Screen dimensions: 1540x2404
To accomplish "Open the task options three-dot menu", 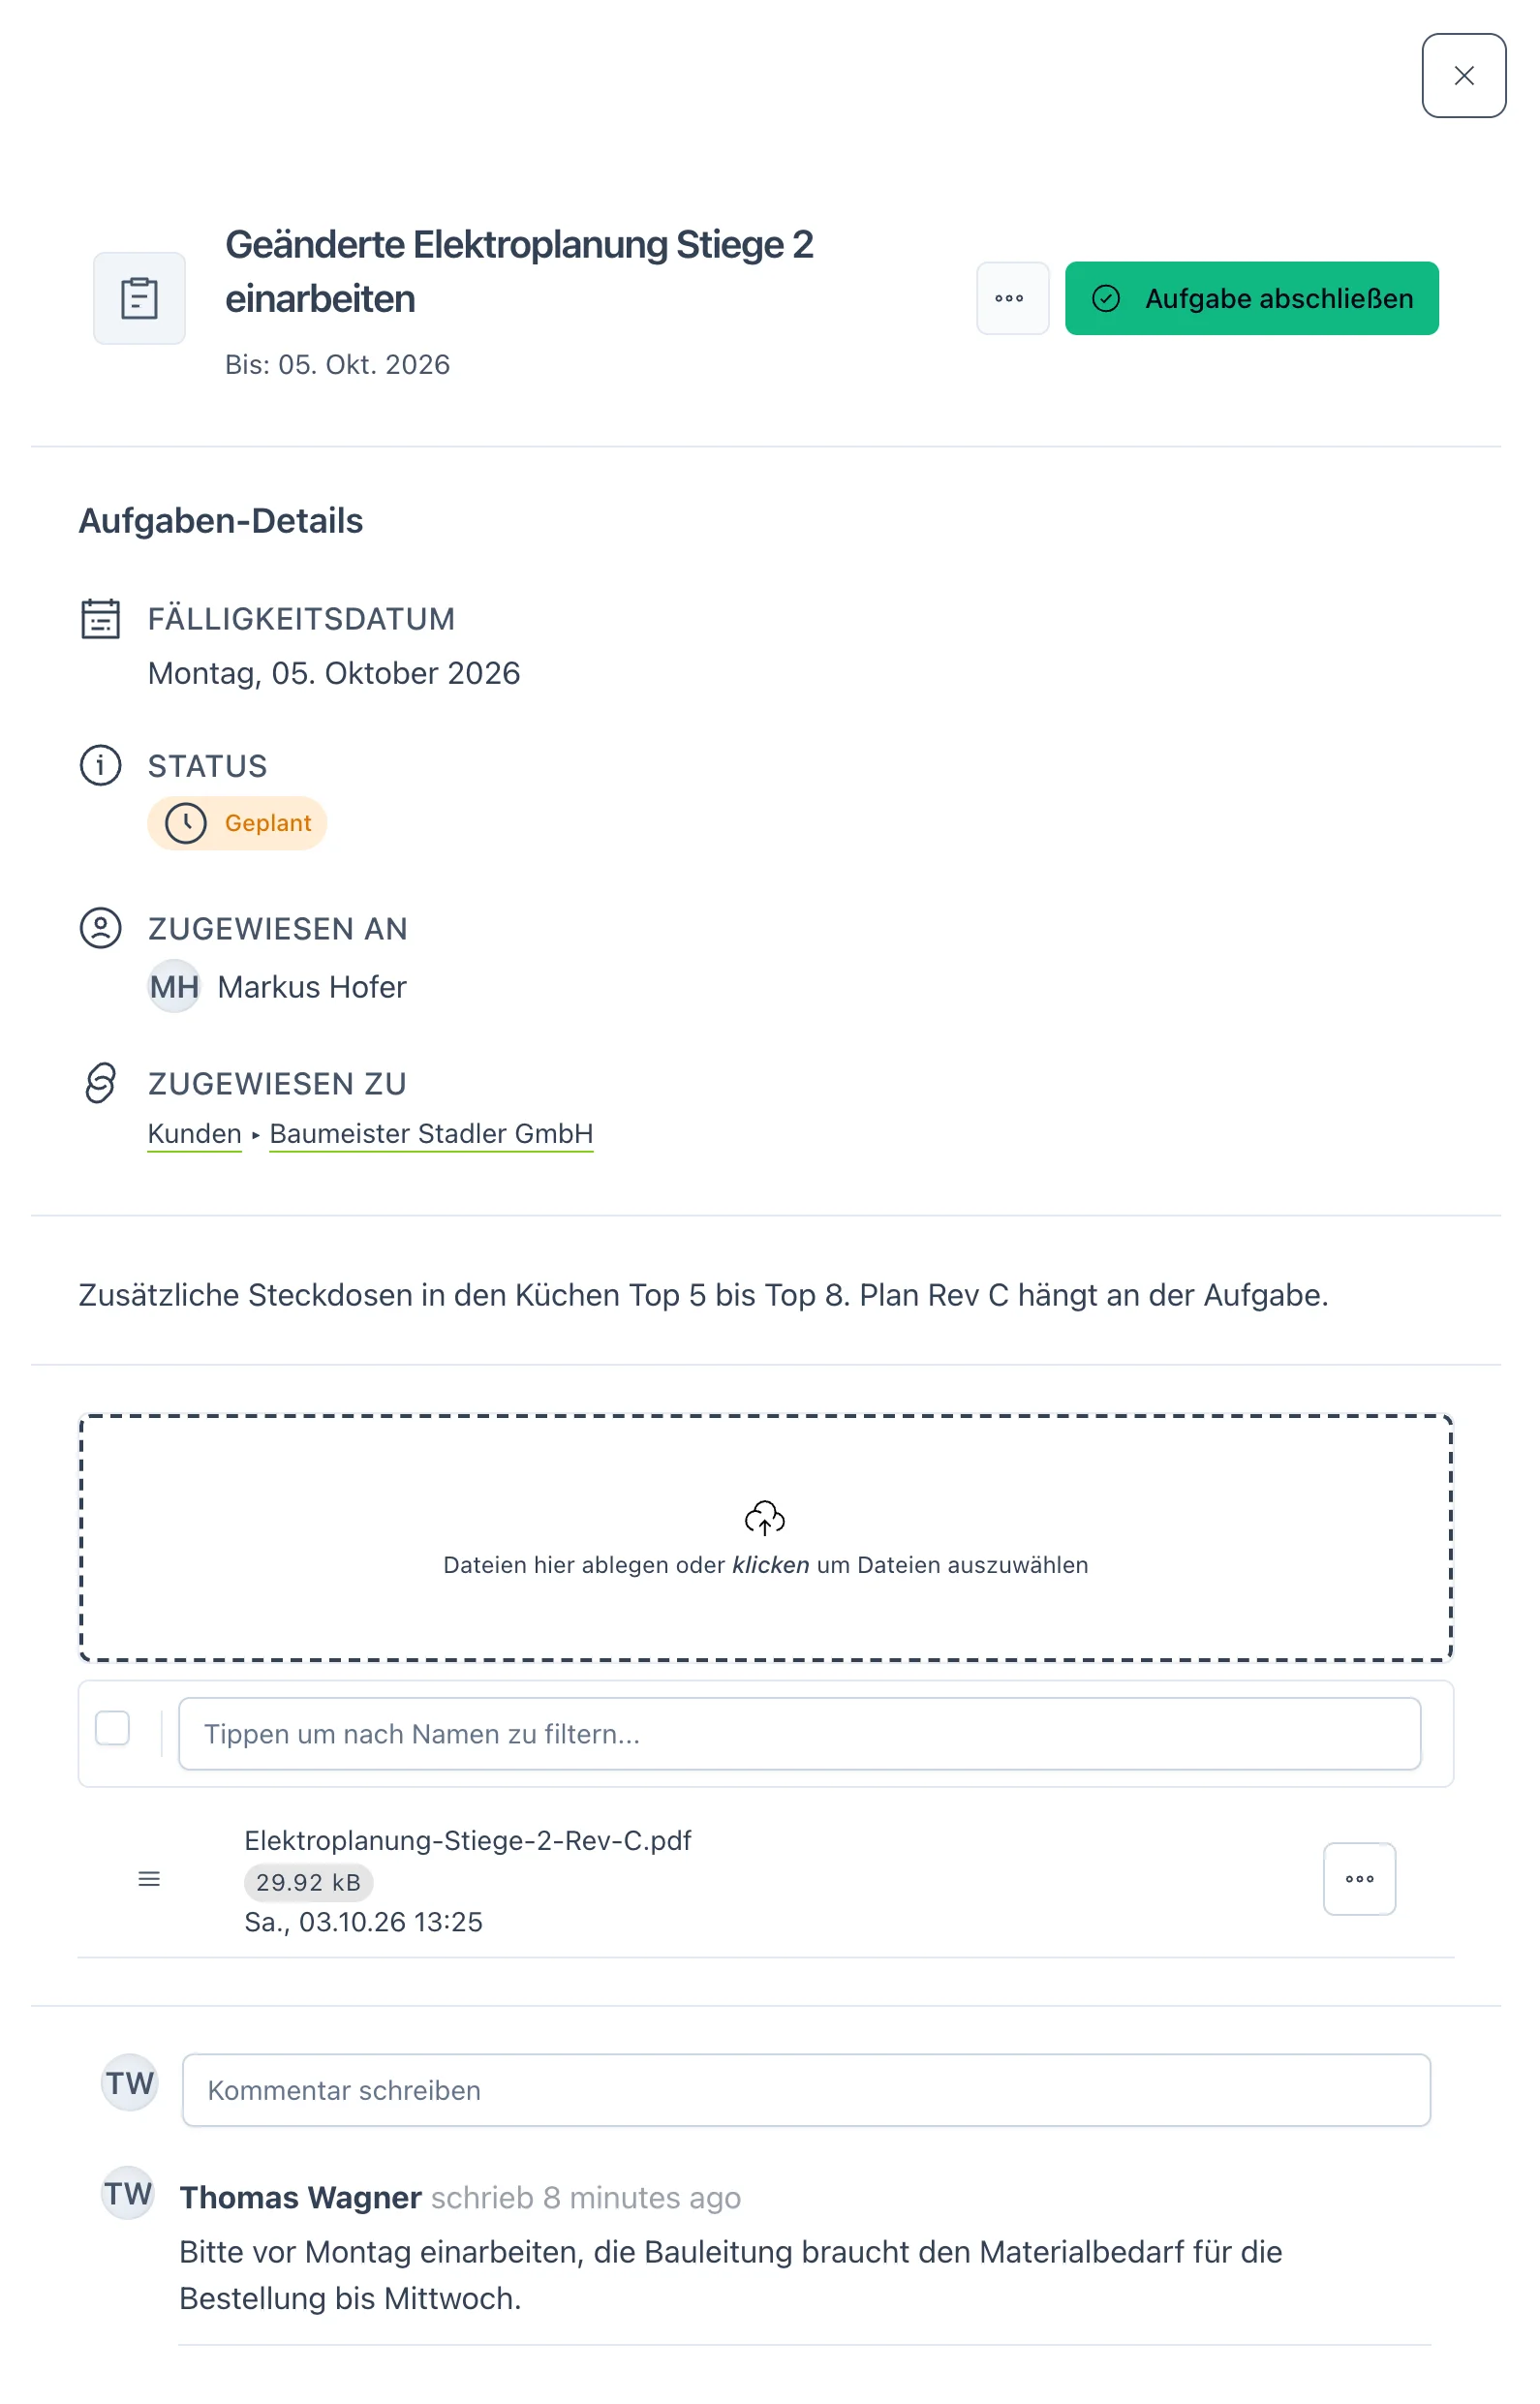I will pos(1012,298).
